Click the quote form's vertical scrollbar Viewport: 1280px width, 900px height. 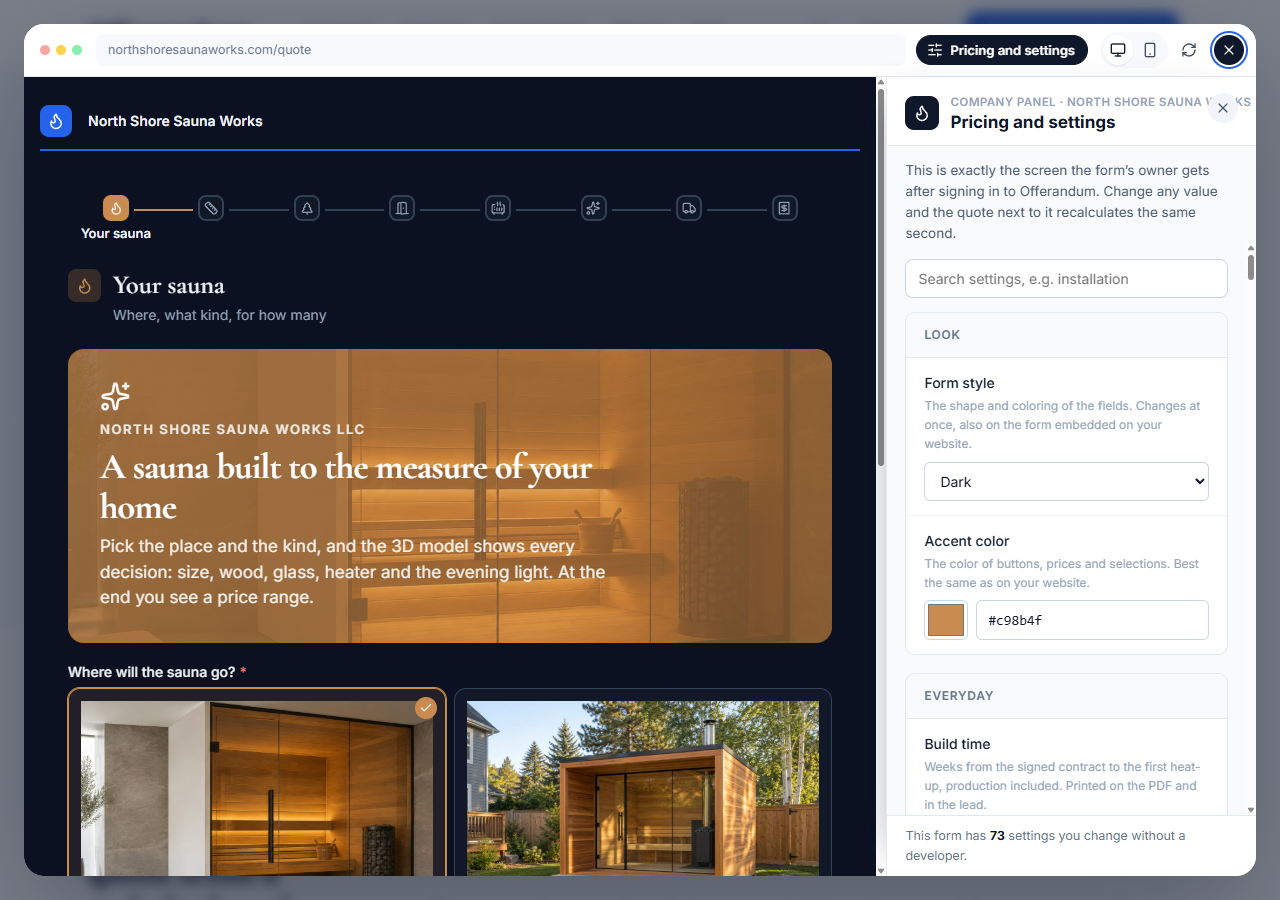click(880, 280)
